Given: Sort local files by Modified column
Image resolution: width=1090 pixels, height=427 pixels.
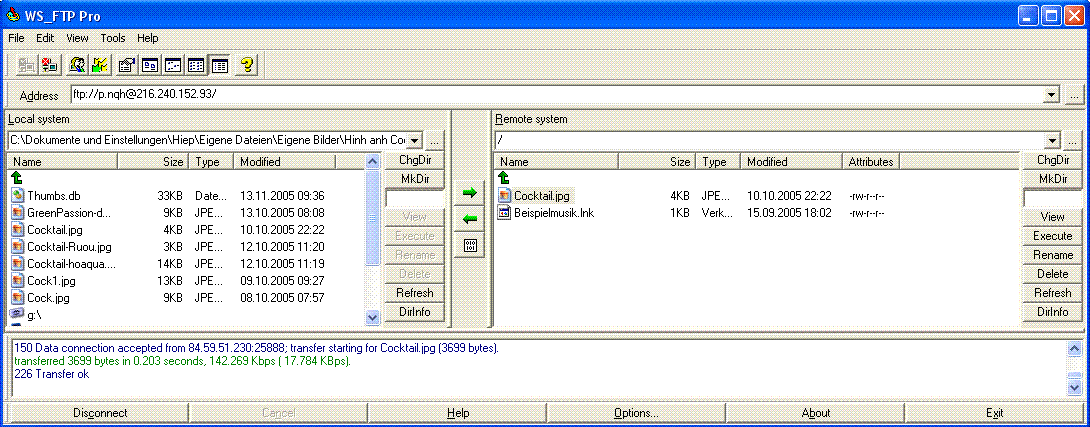Looking at the screenshot, I should [284, 162].
